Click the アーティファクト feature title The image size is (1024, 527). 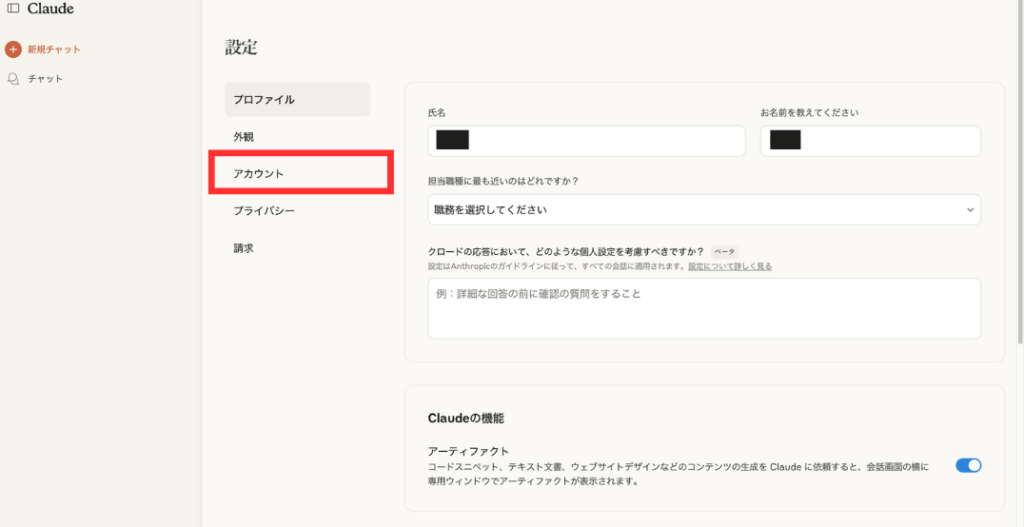pyautogui.click(x=468, y=452)
